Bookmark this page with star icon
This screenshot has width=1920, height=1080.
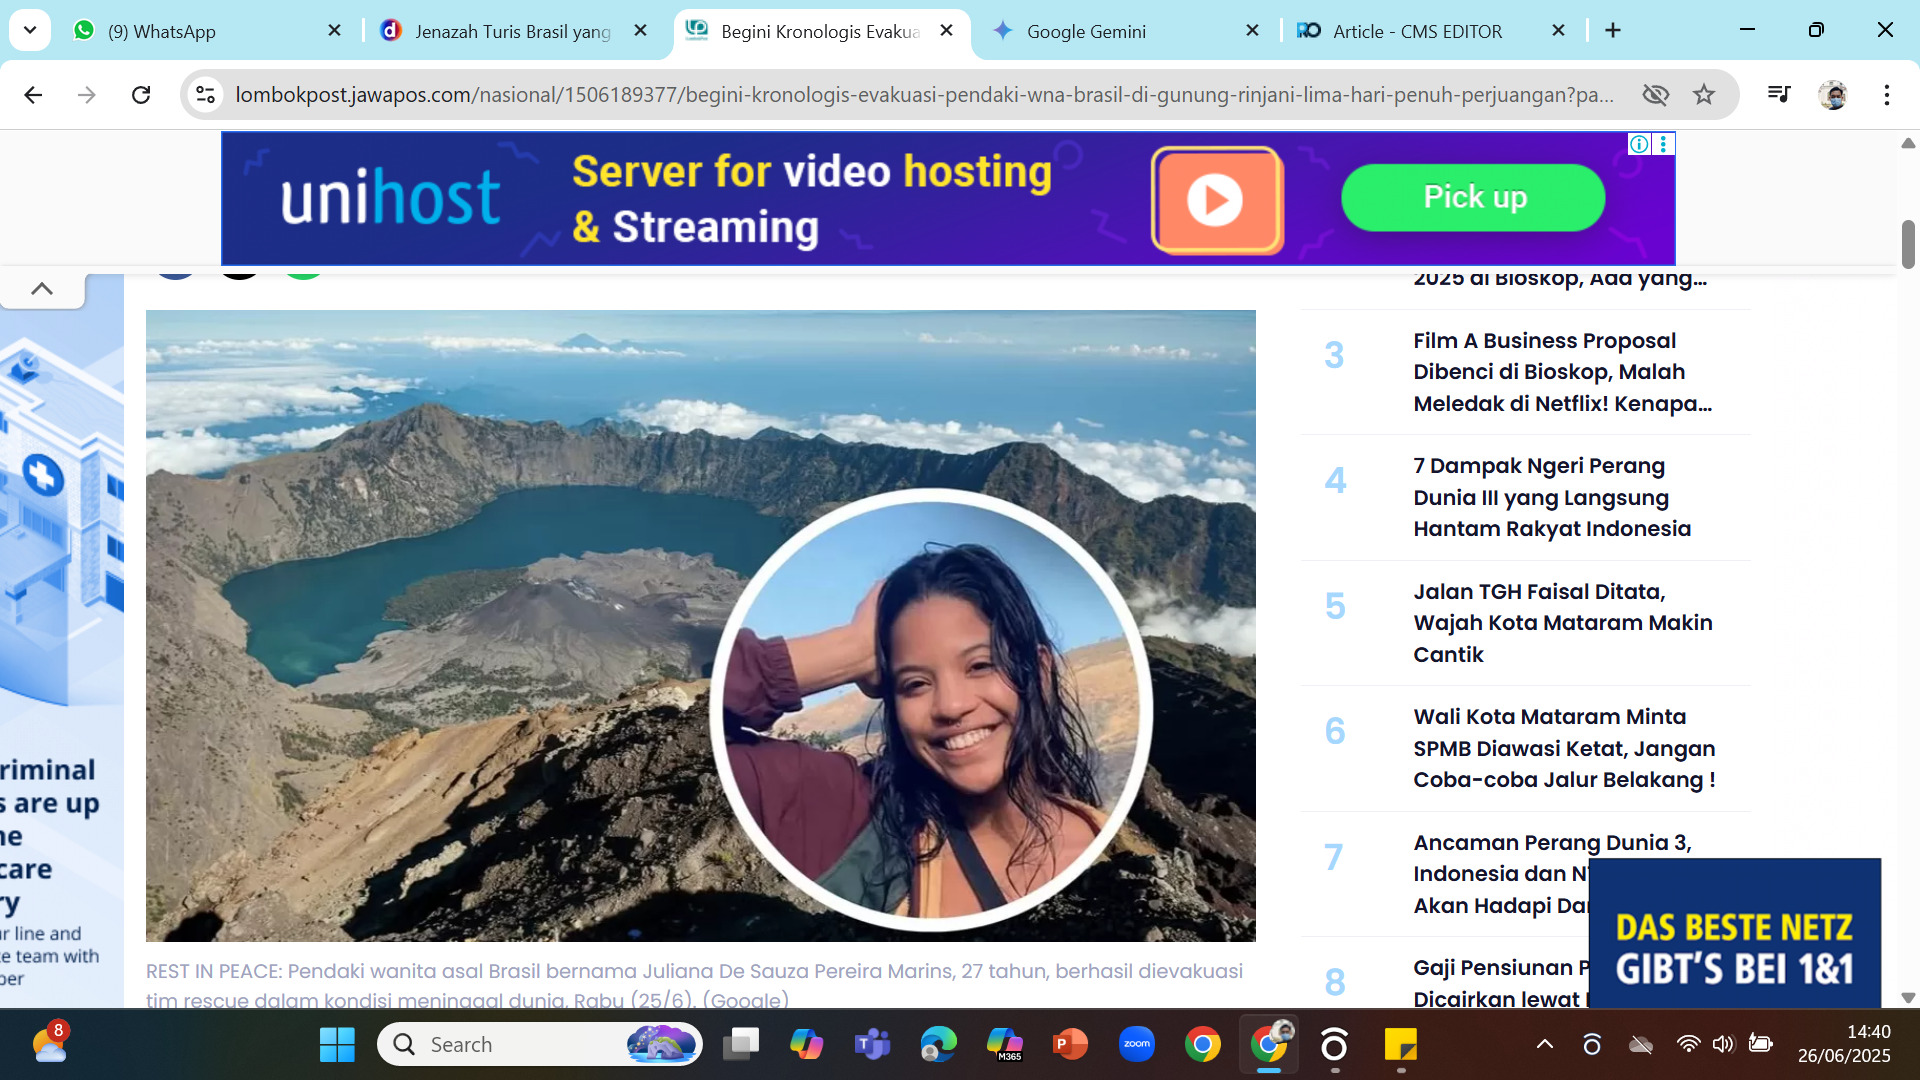pos(1704,95)
